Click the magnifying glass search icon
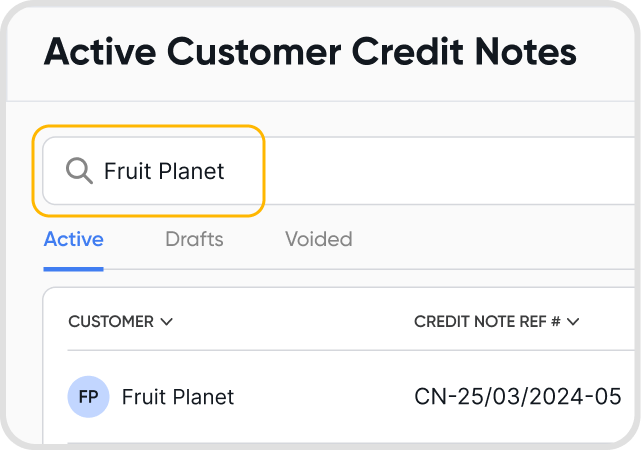 click(79, 171)
